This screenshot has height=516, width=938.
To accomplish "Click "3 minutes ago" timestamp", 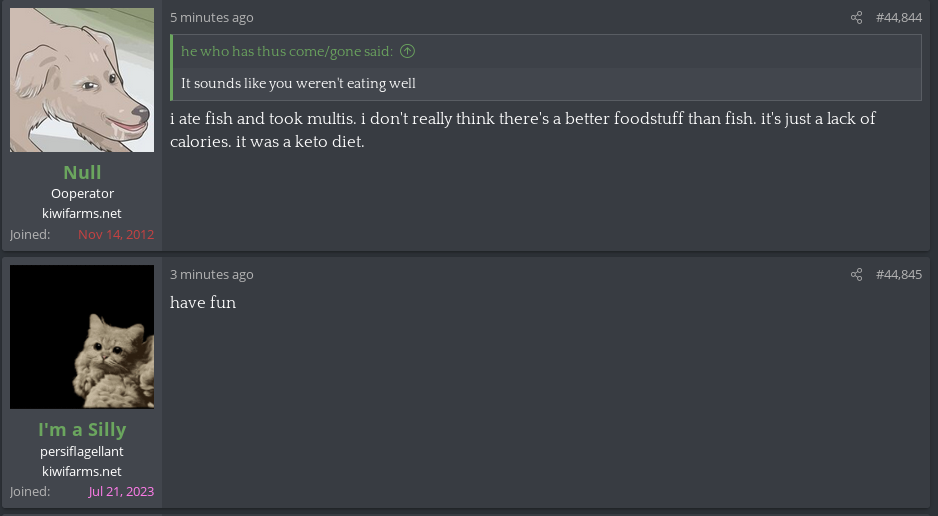I will [x=211, y=275].
